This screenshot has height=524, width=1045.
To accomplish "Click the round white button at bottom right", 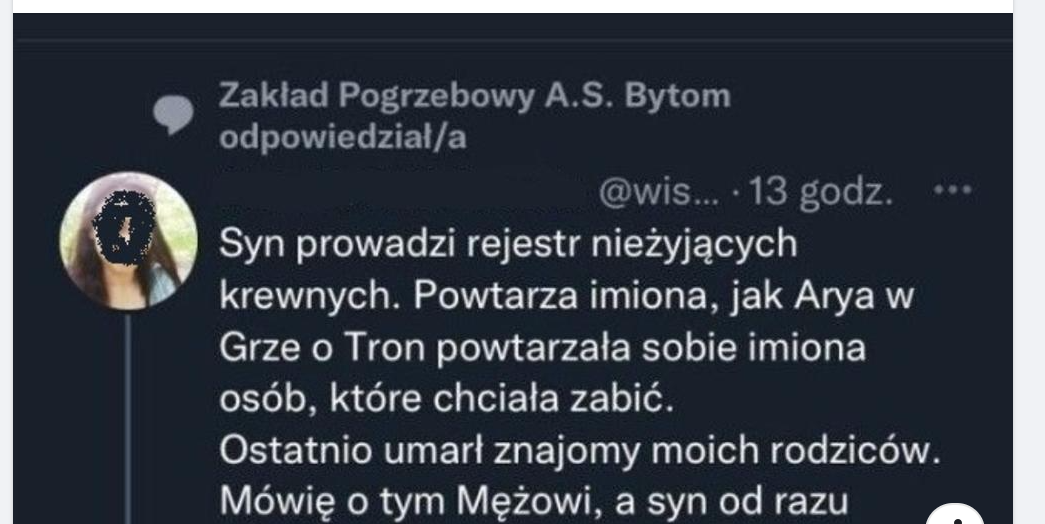I will click(955, 517).
